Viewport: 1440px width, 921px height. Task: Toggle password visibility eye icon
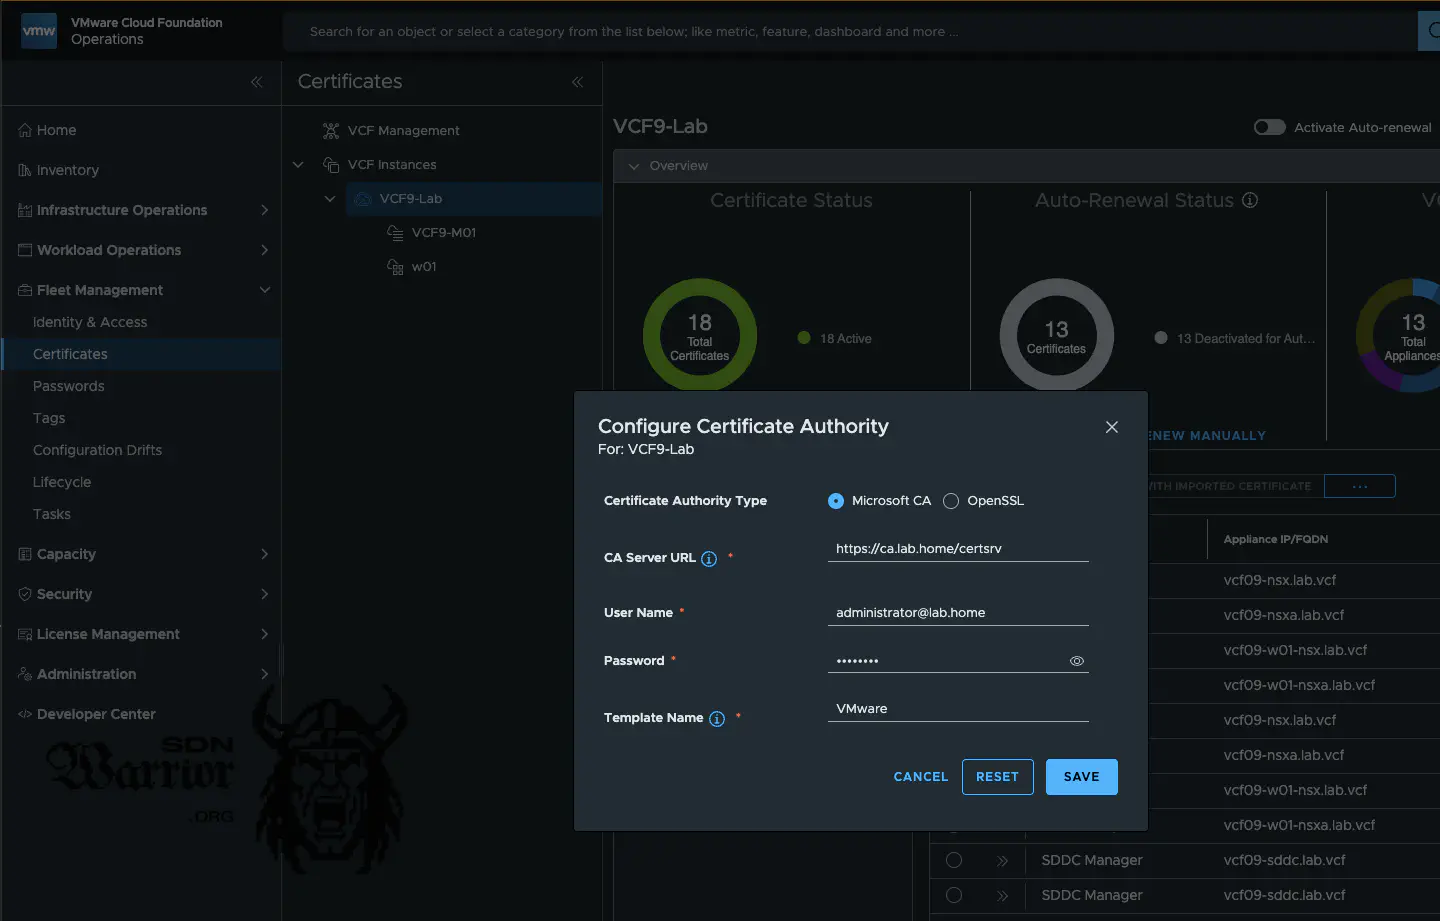click(1077, 661)
